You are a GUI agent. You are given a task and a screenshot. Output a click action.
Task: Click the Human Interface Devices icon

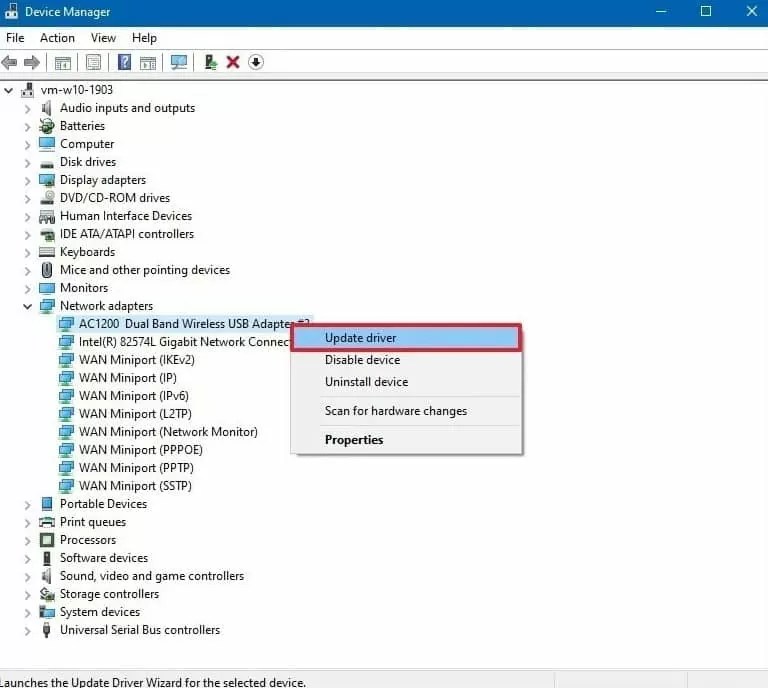(47, 216)
